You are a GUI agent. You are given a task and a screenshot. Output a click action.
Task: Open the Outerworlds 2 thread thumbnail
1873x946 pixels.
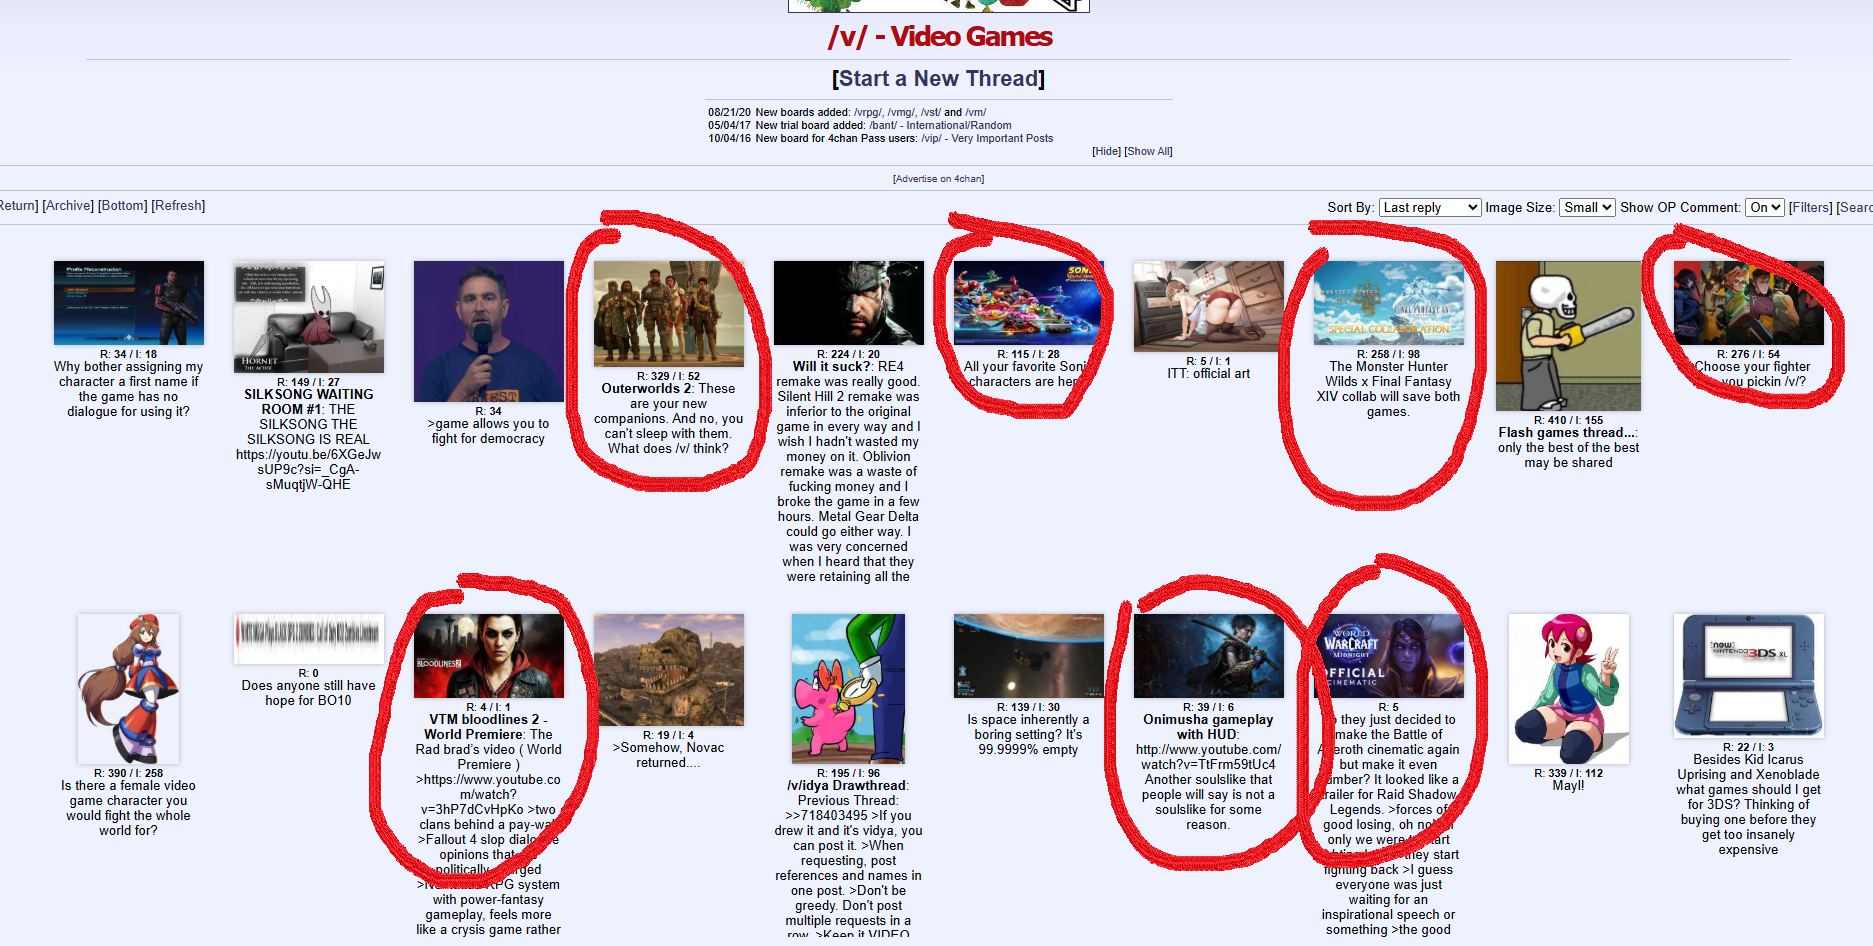[669, 314]
